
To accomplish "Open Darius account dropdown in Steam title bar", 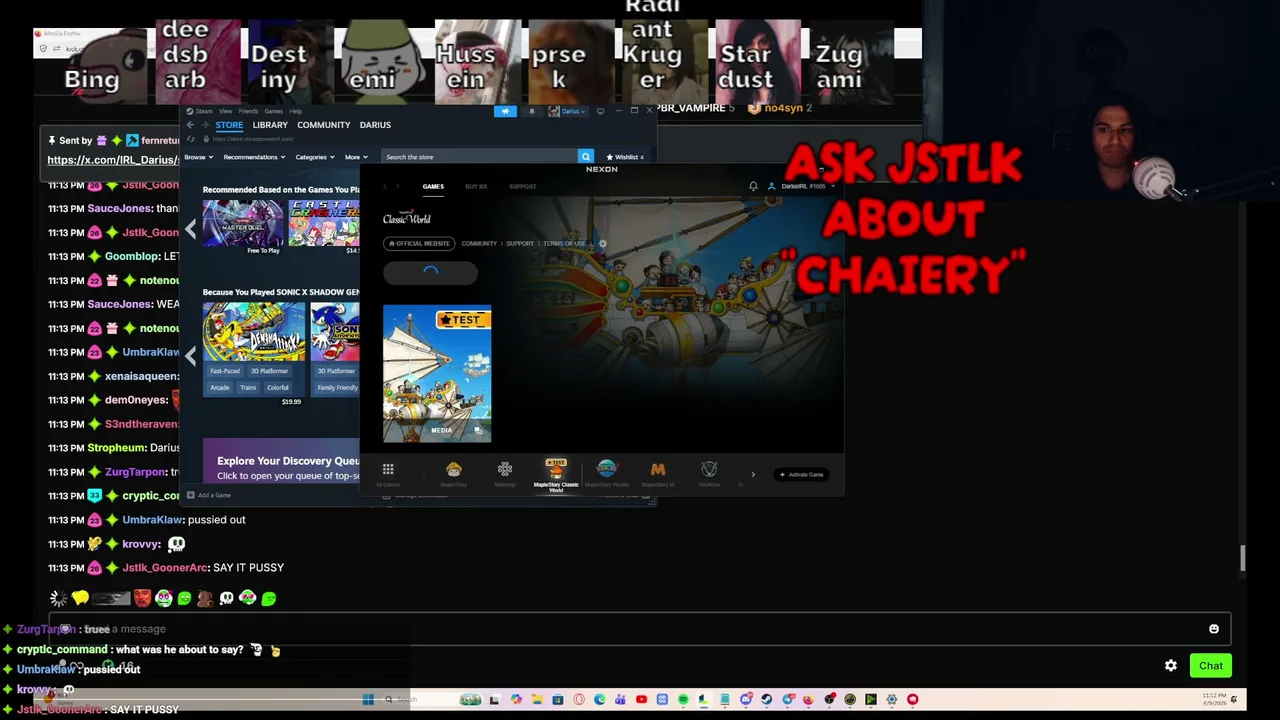I will [568, 111].
